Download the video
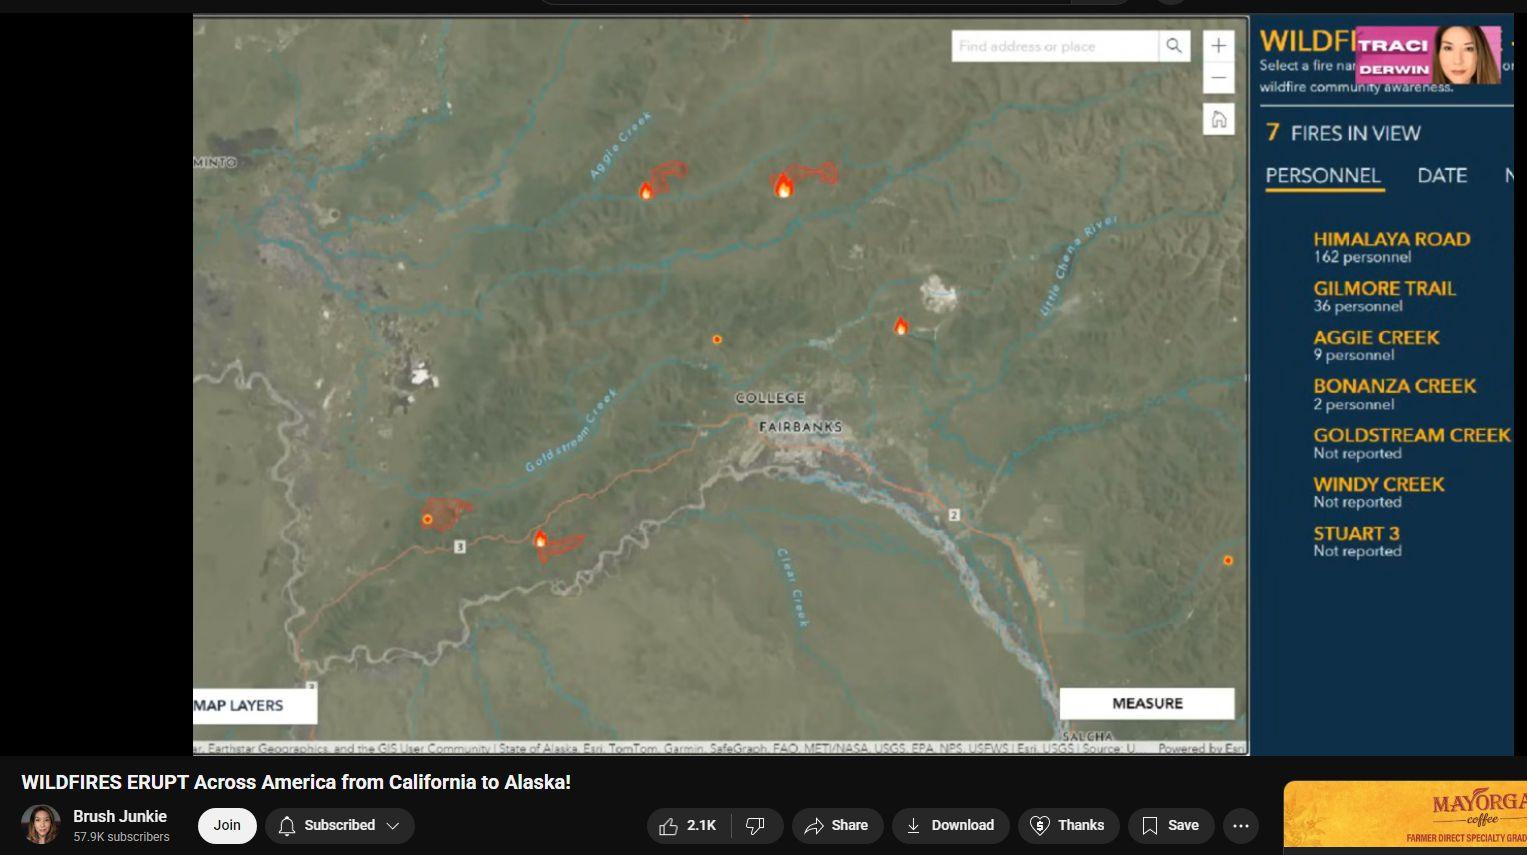Screen dimensions: 1527x855 tap(950, 825)
